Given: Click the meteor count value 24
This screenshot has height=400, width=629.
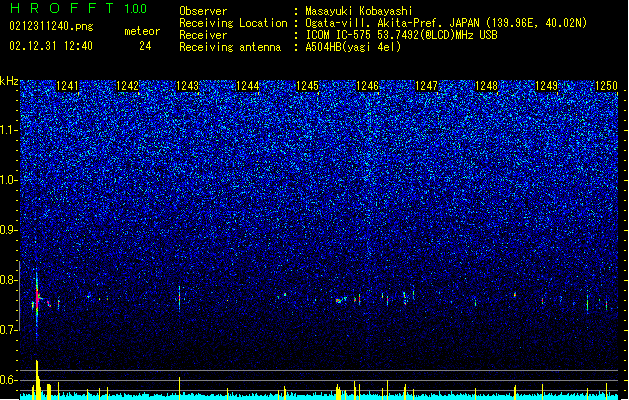Looking at the screenshot, I should point(145,46).
